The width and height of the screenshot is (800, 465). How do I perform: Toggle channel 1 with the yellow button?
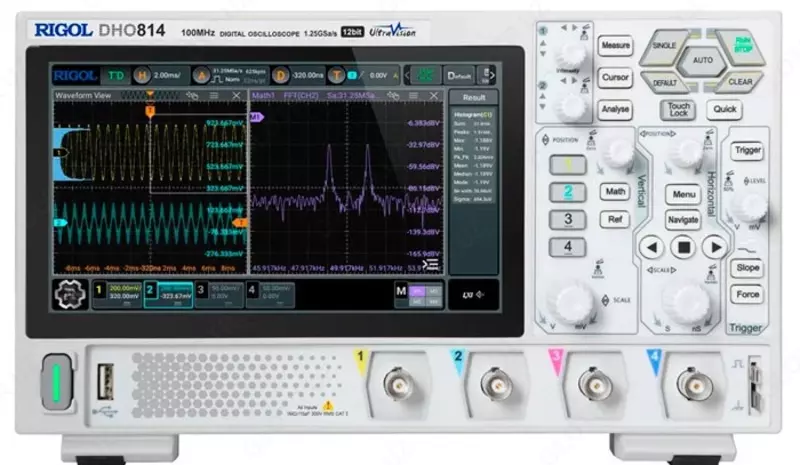(568, 165)
